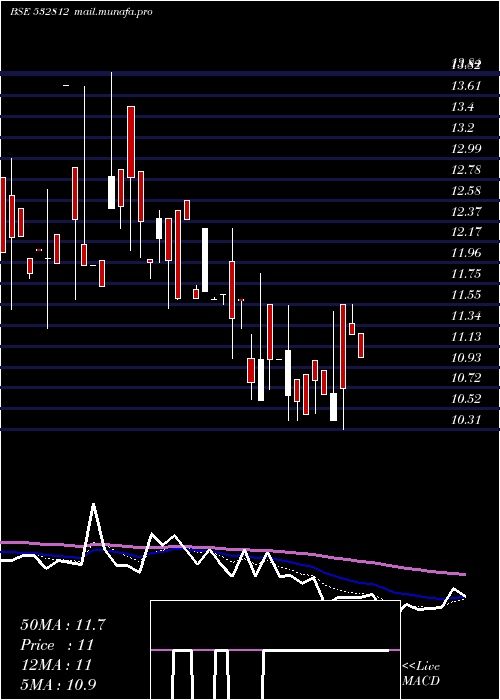Click the sharp peak of the white indicator line

click(93, 504)
